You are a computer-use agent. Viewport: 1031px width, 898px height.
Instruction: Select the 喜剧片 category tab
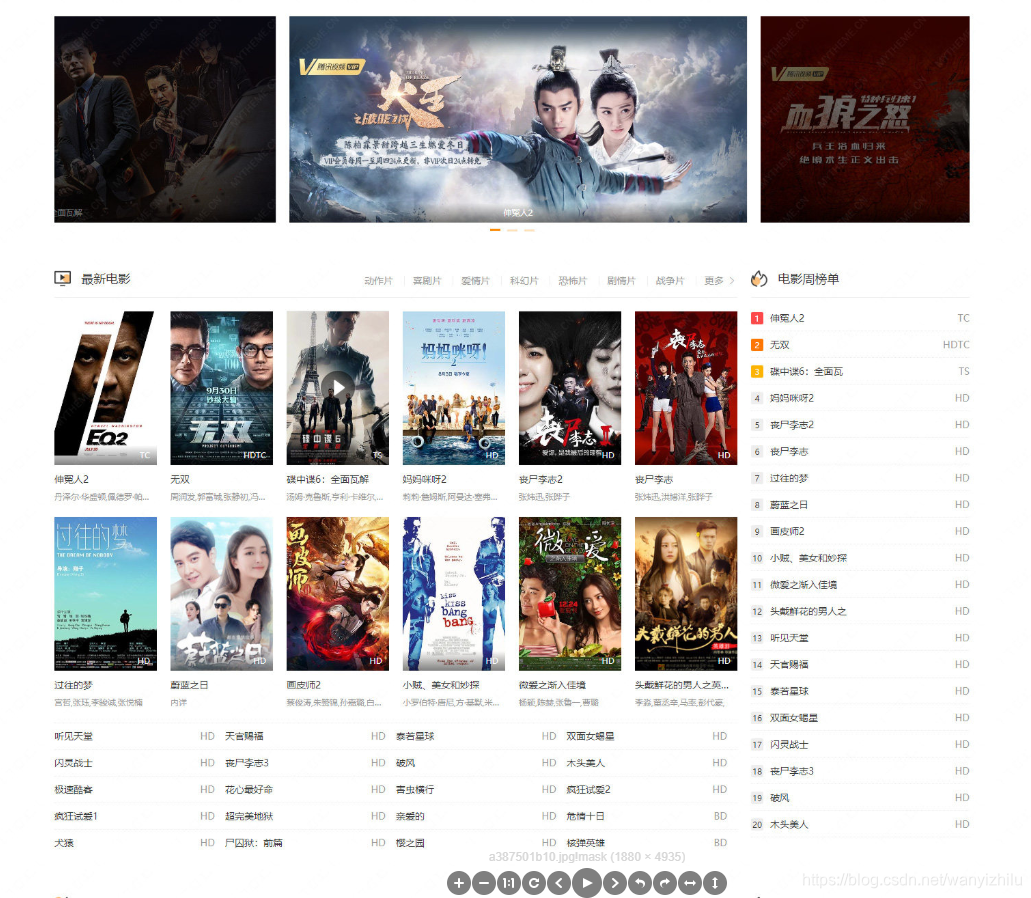427,281
